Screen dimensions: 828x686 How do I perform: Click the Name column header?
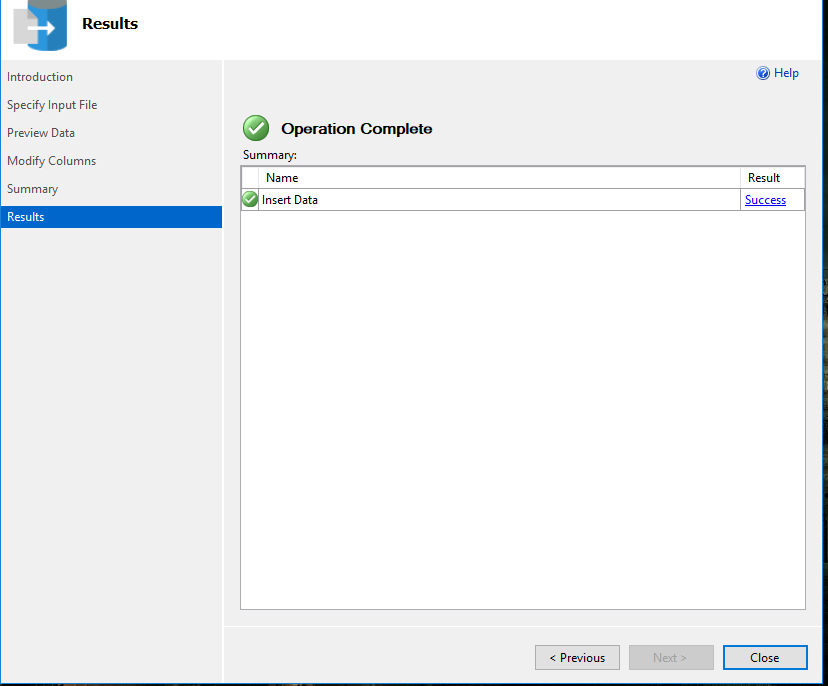coord(499,177)
